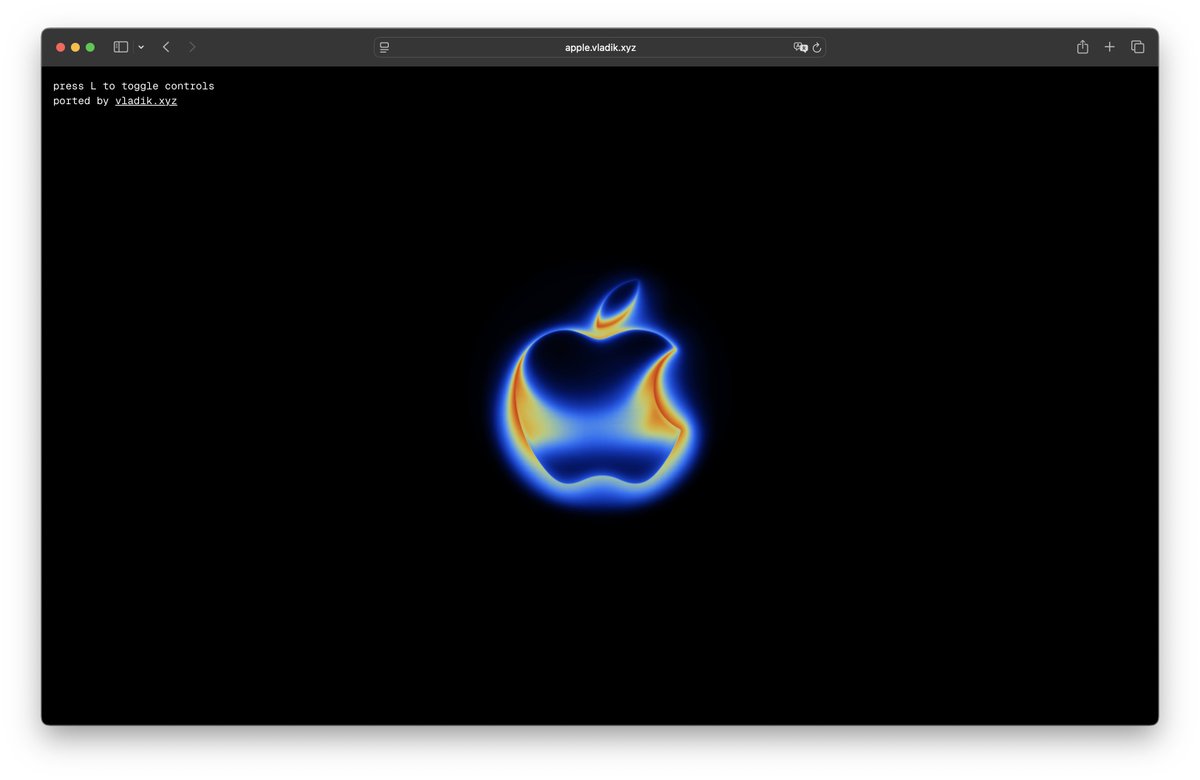Close the Safari window
This screenshot has height=780, width=1200.
pyautogui.click(x=60, y=47)
